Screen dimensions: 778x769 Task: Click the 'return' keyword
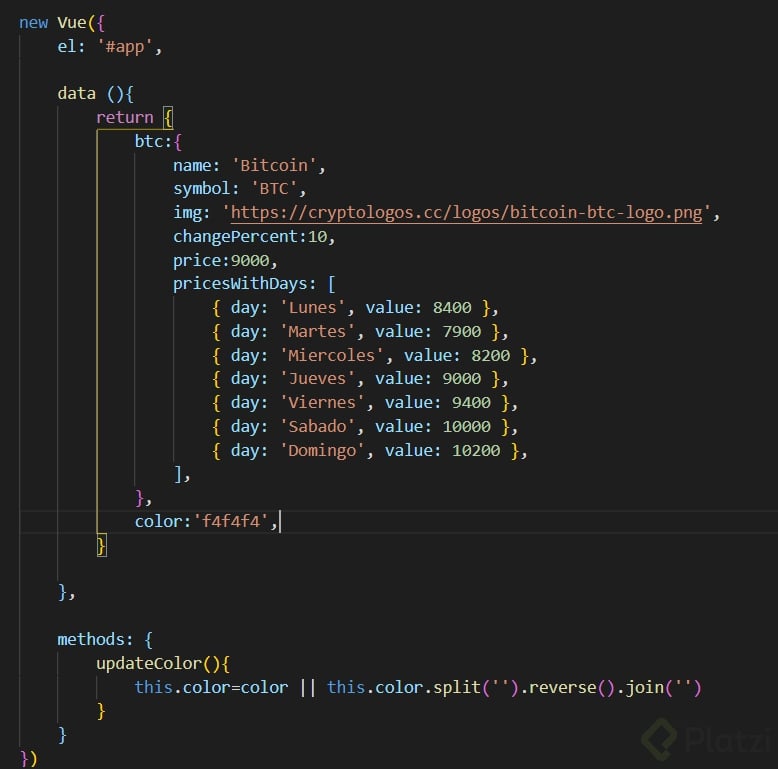(125, 118)
